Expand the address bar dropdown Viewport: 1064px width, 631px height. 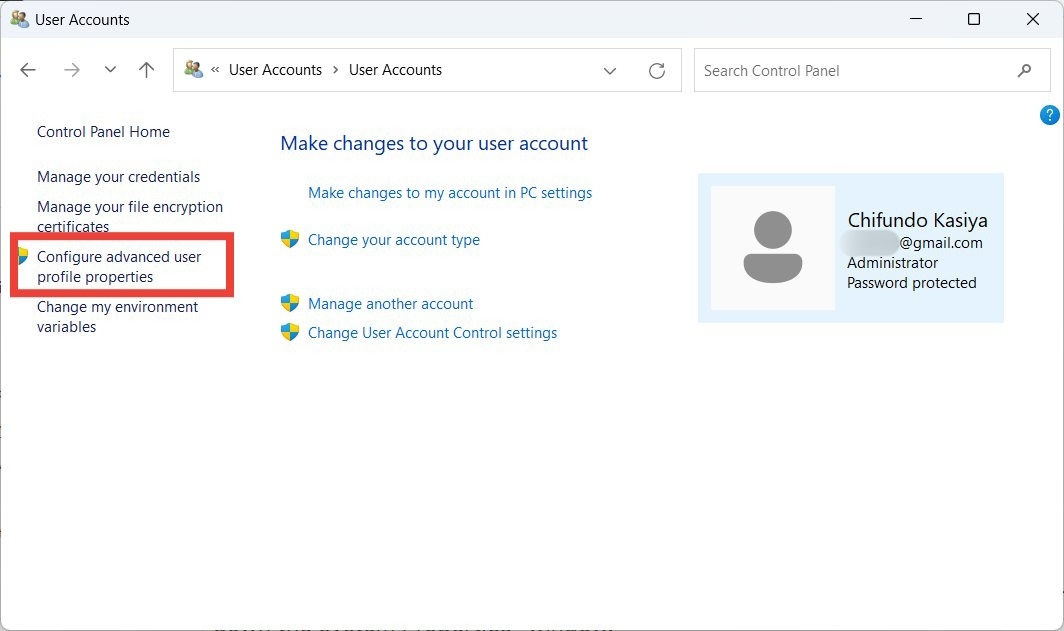click(610, 70)
